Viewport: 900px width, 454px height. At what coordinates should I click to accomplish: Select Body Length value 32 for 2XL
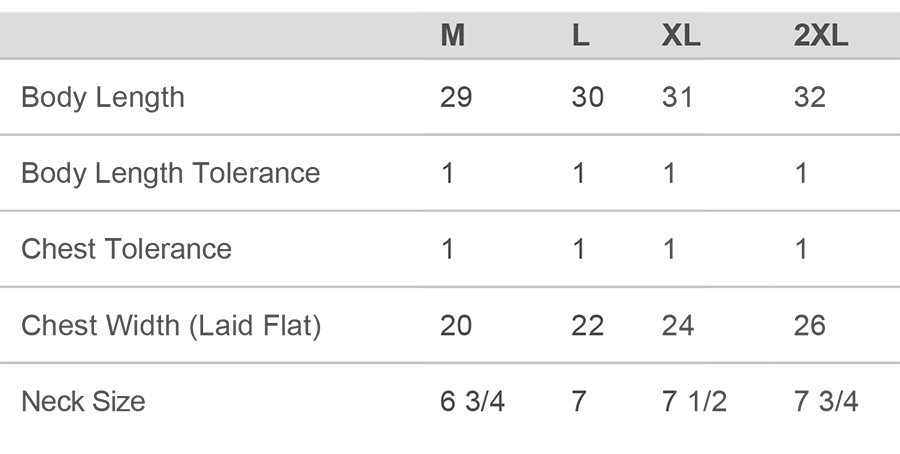[x=810, y=97]
